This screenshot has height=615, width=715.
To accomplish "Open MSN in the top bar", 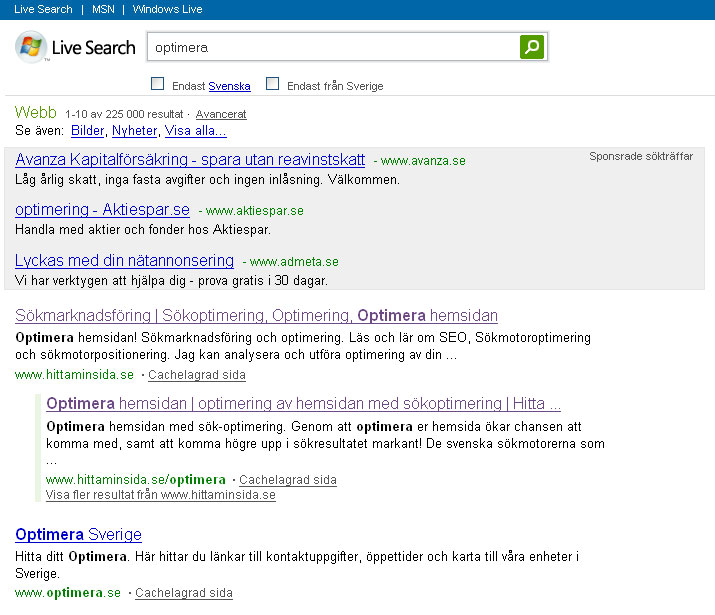I will tap(103, 9).
